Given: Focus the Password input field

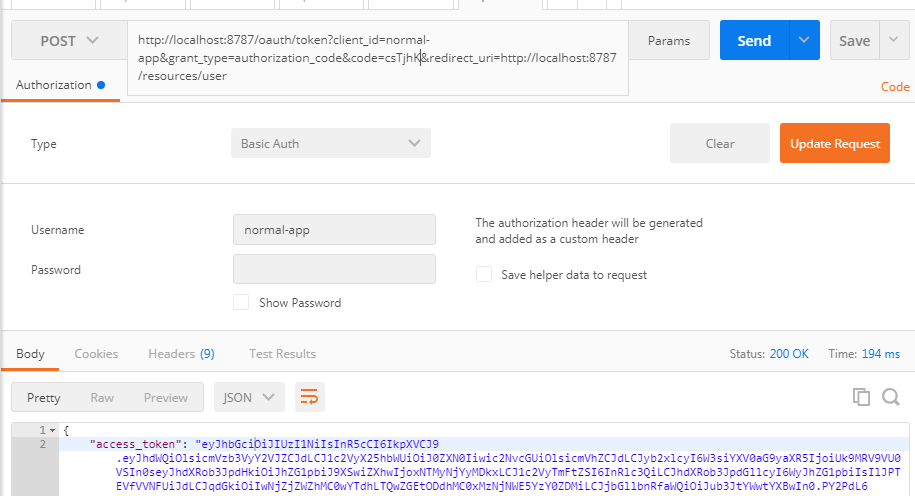Looking at the screenshot, I should click(334, 269).
